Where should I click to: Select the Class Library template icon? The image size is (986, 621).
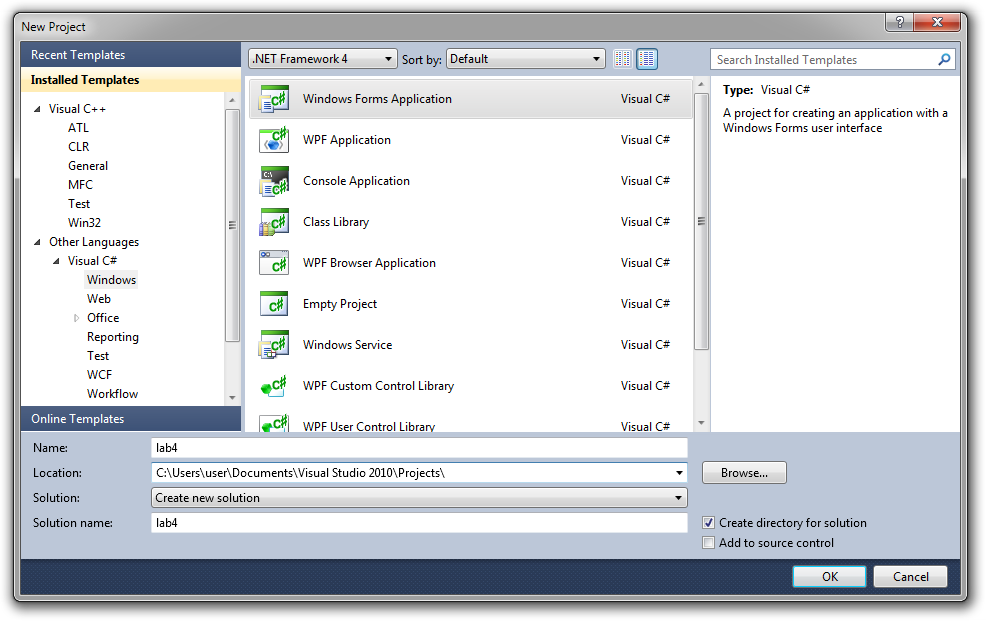(x=274, y=222)
